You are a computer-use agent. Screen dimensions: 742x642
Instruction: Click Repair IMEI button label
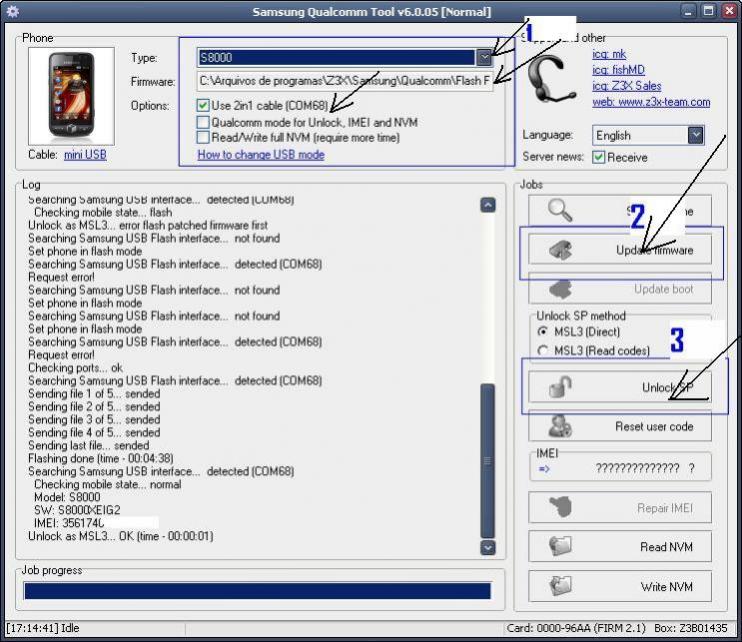coord(664,508)
